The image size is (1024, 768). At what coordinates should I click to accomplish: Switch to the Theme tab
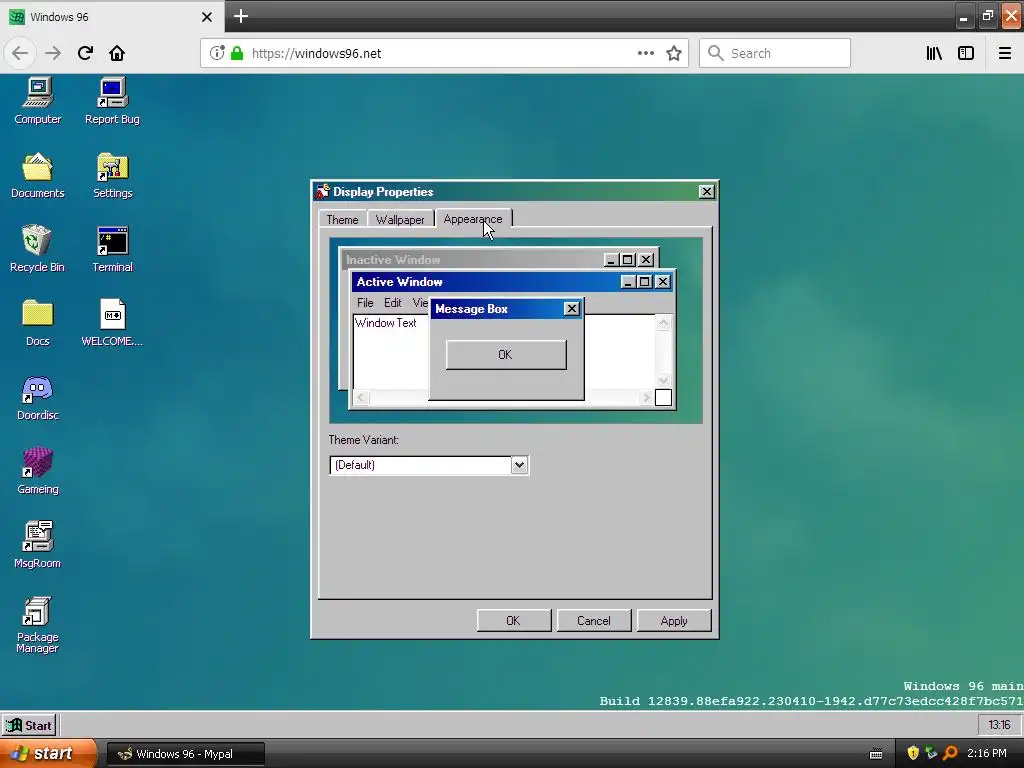point(342,219)
